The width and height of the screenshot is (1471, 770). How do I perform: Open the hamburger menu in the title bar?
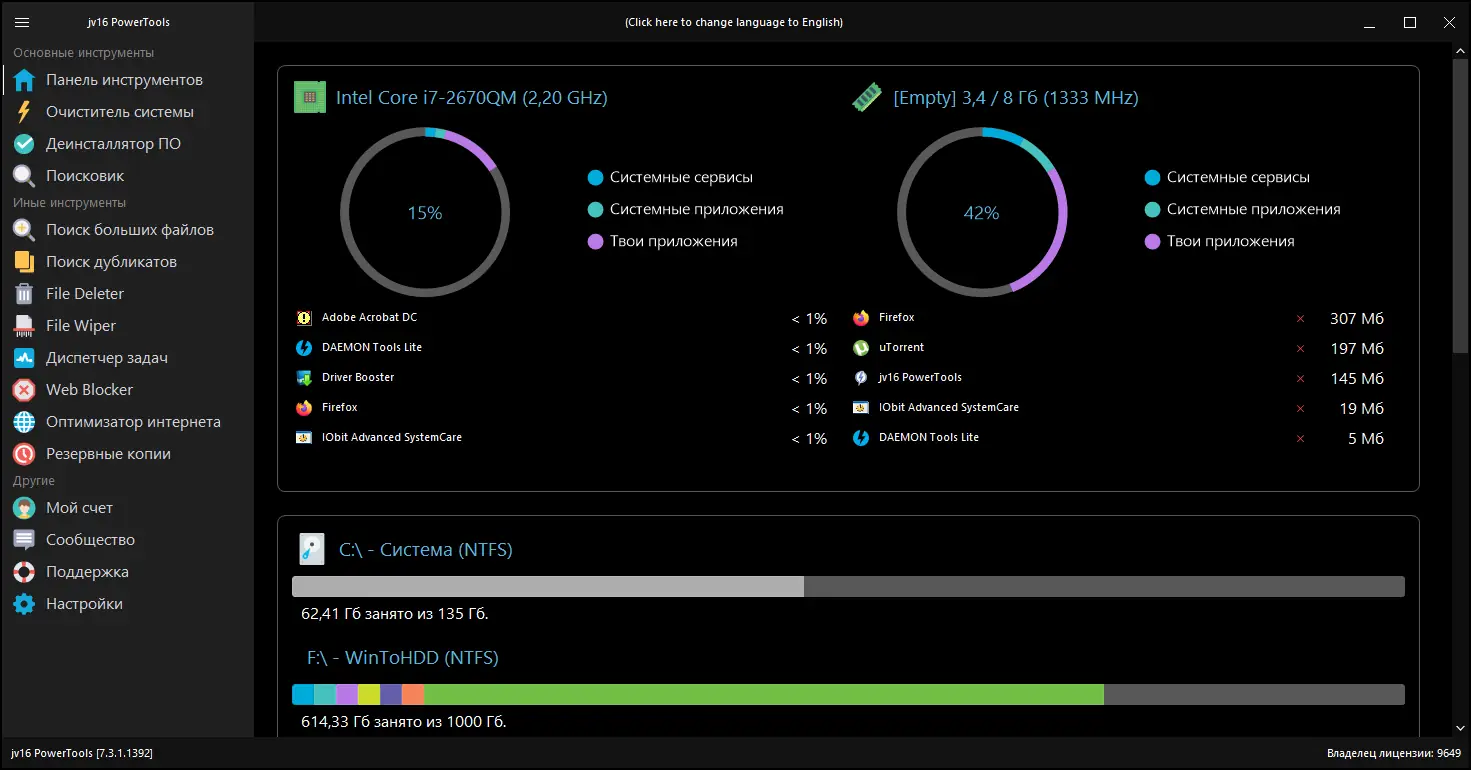click(x=22, y=22)
